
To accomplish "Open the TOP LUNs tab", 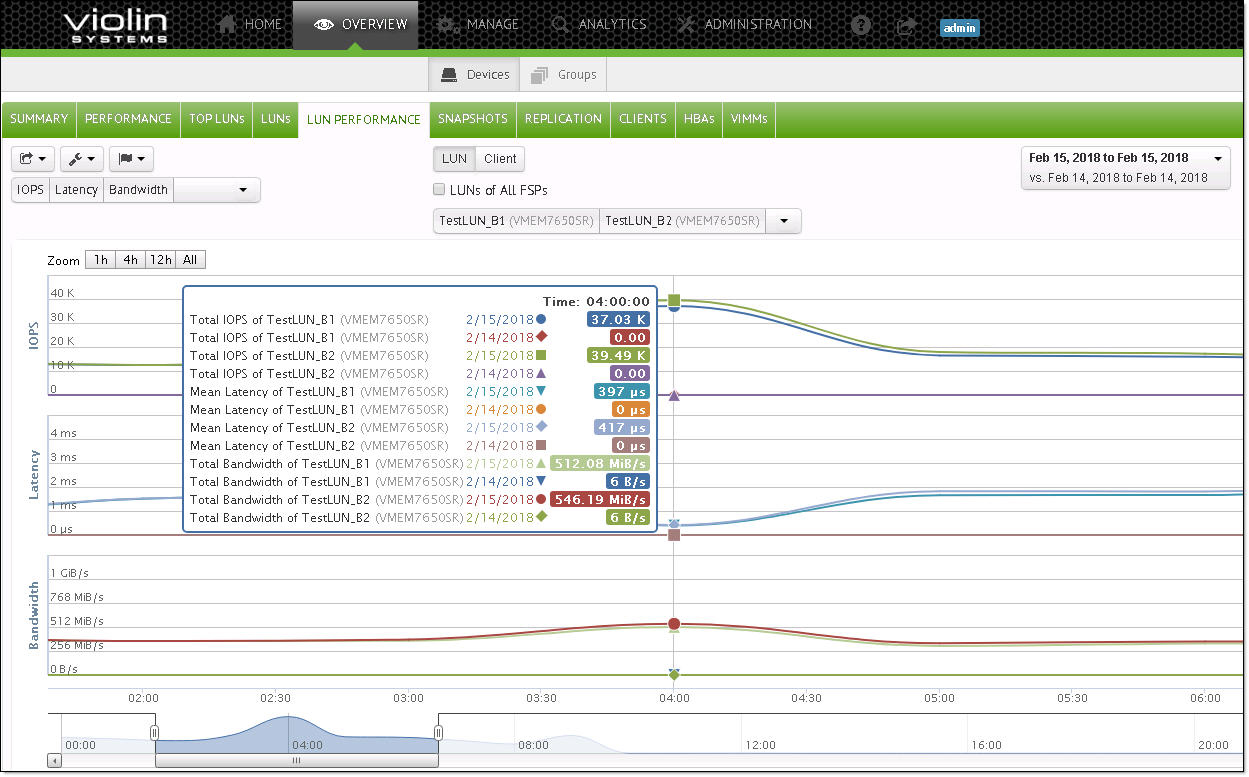I will 217,119.
